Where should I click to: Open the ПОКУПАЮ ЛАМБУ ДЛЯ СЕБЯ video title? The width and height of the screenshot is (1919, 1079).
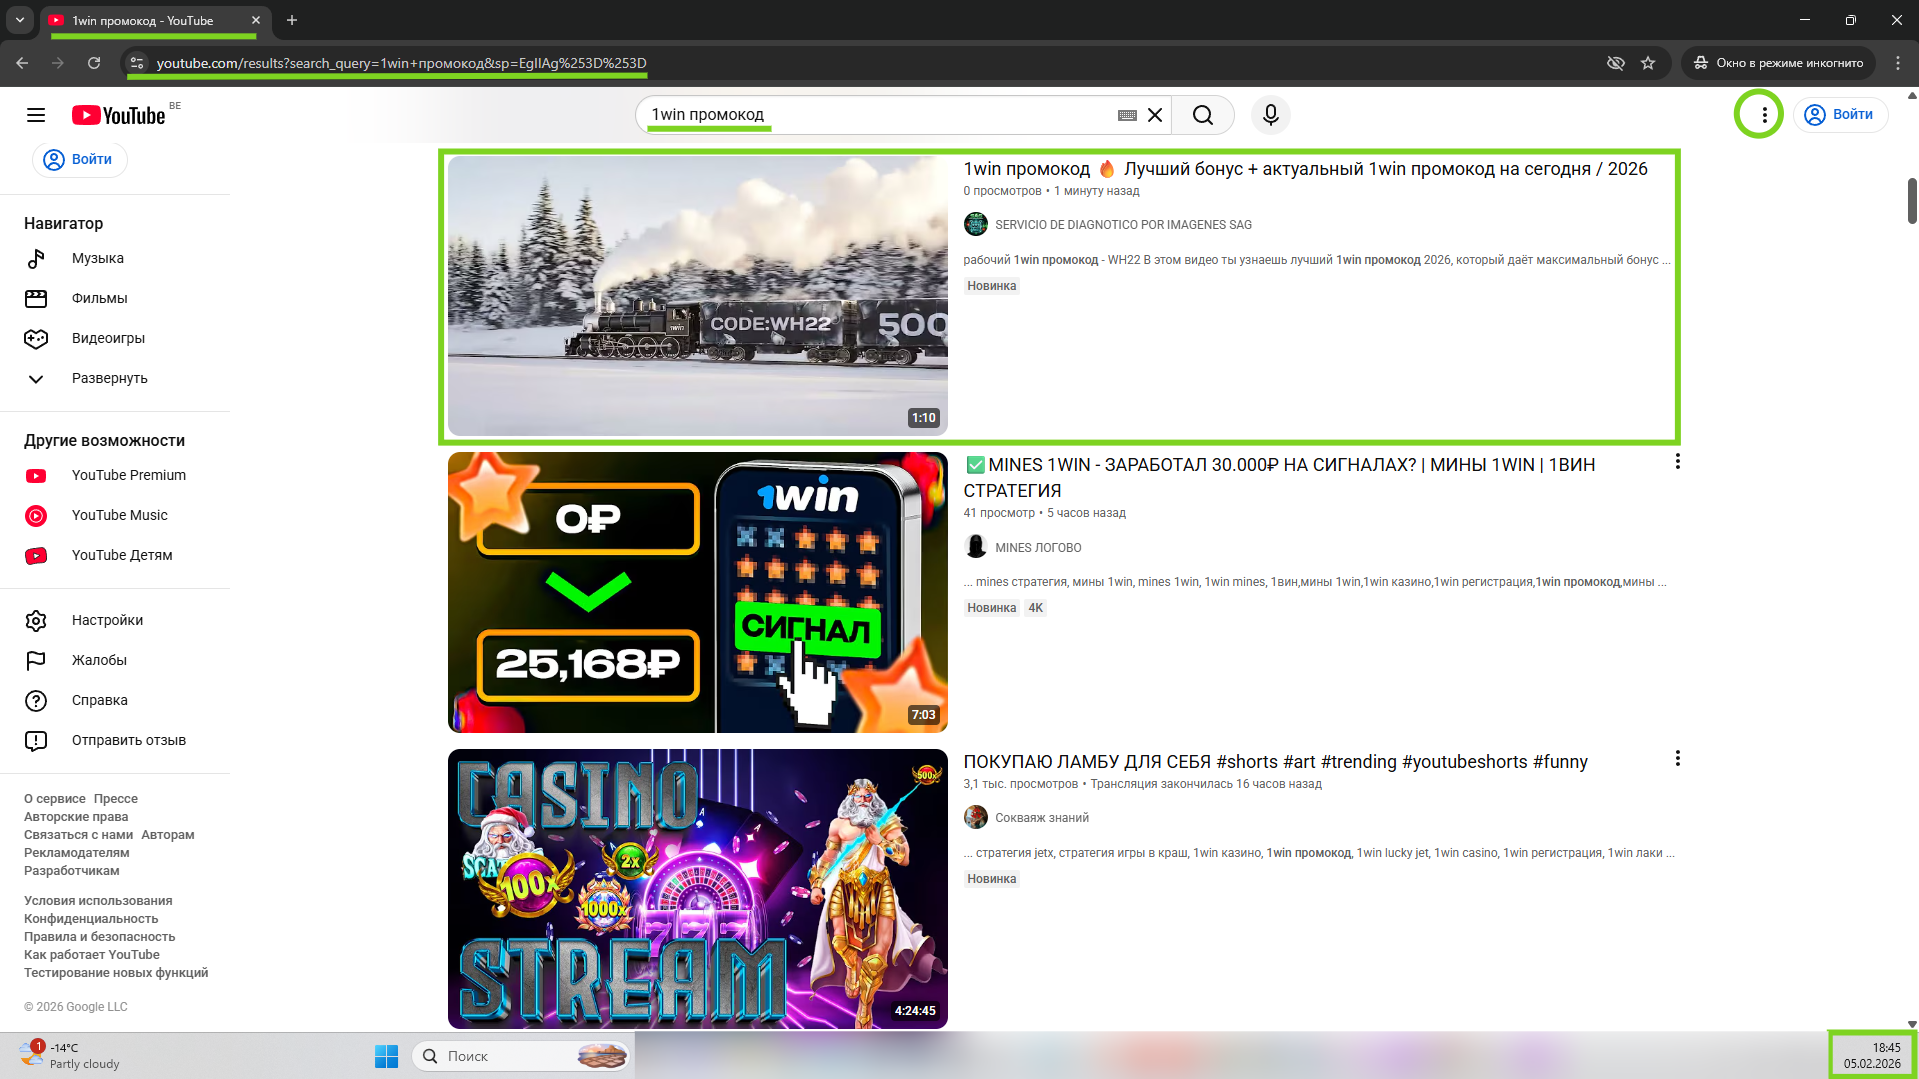1275,762
